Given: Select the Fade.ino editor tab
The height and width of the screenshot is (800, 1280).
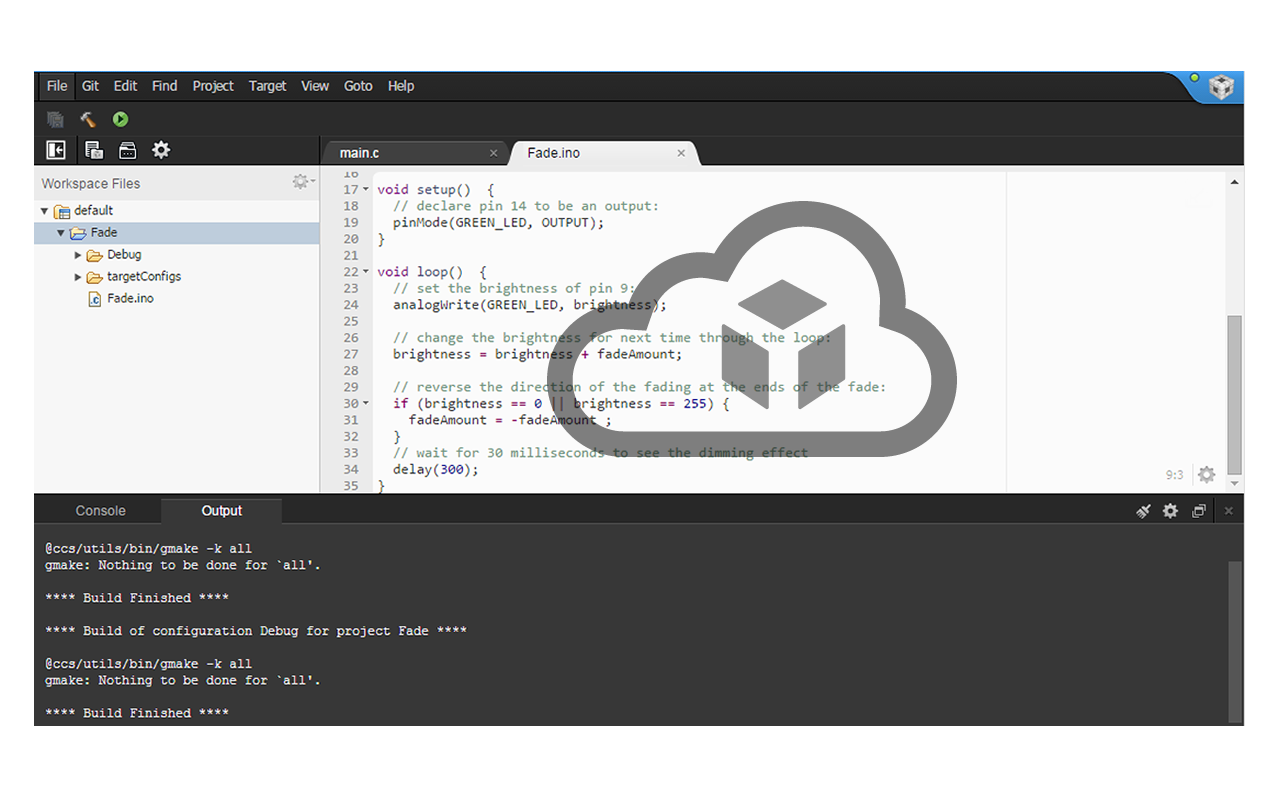Looking at the screenshot, I should point(603,153).
